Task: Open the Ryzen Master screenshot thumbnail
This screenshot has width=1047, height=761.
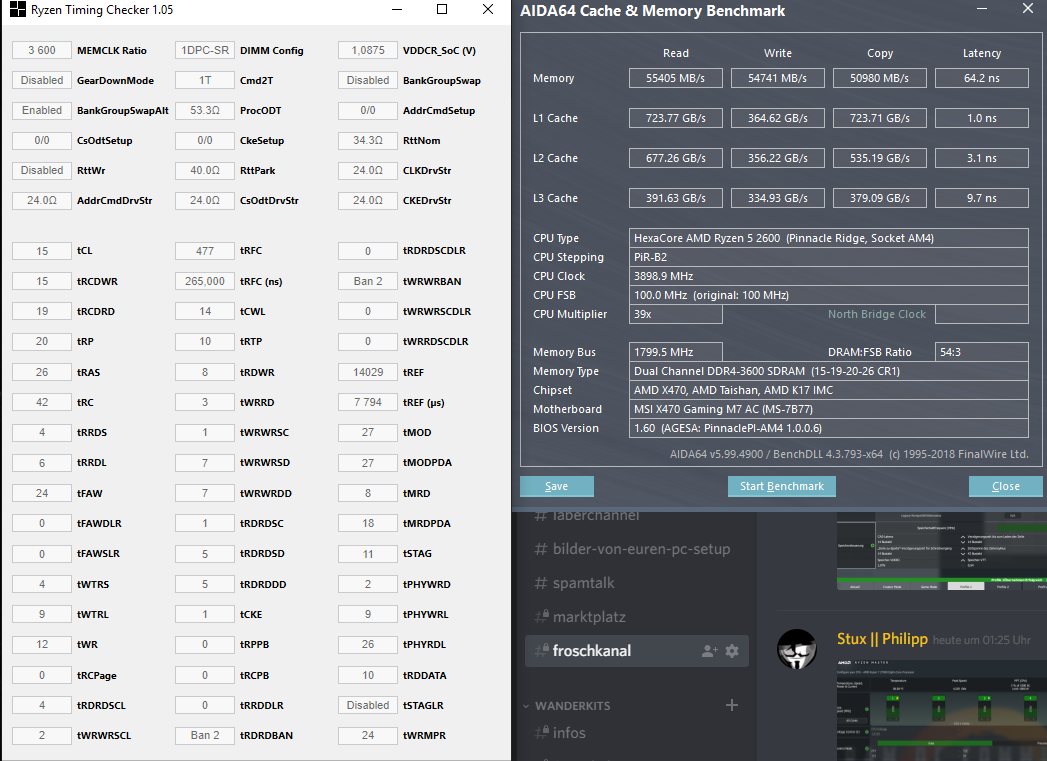Action: point(941,710)
